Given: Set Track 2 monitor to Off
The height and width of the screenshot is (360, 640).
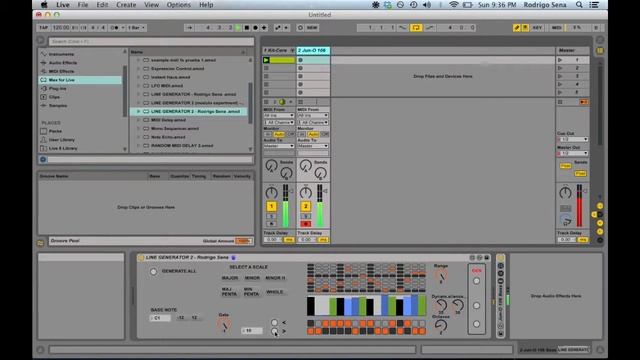Looking at the screenshot, I should point(324,134).
